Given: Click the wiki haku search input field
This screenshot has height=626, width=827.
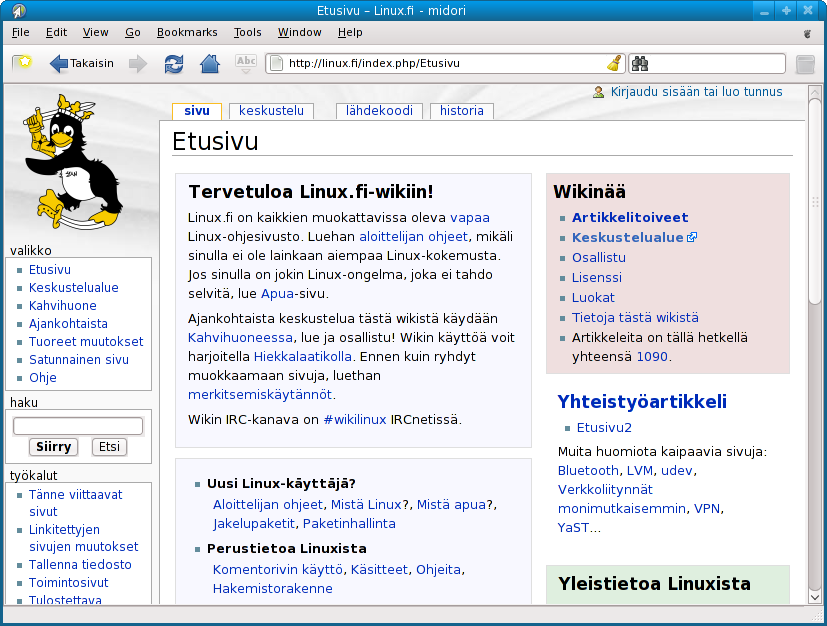Looking at the screenshot, I should coord(78,426).
